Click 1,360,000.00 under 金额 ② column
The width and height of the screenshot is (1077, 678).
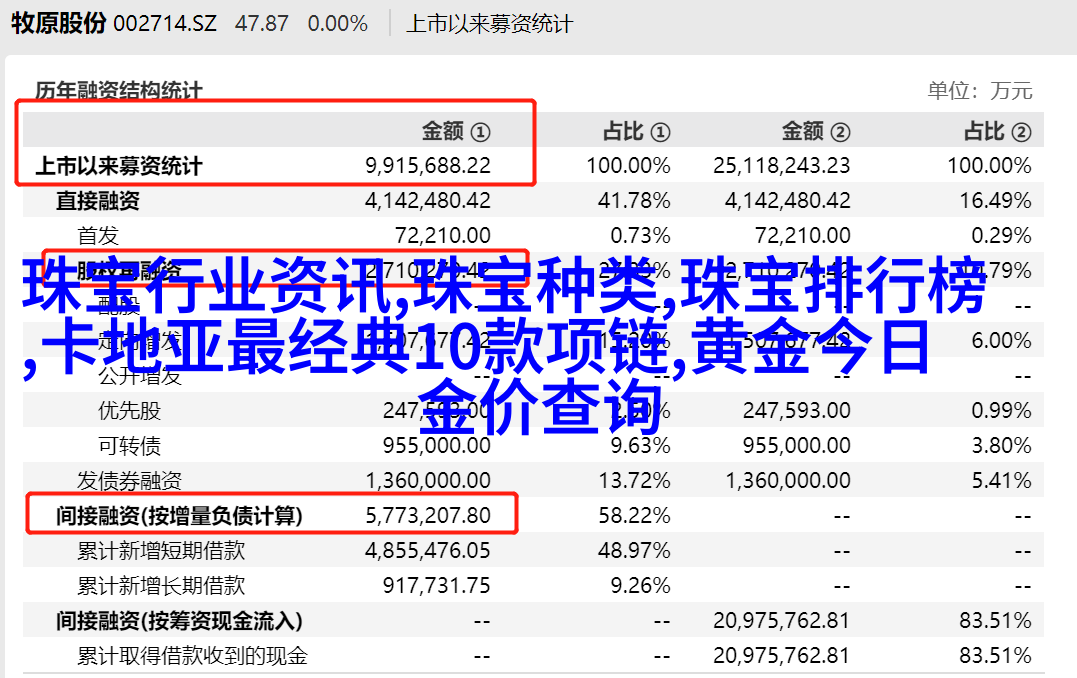pyautogui.click(x=788, y=481)
